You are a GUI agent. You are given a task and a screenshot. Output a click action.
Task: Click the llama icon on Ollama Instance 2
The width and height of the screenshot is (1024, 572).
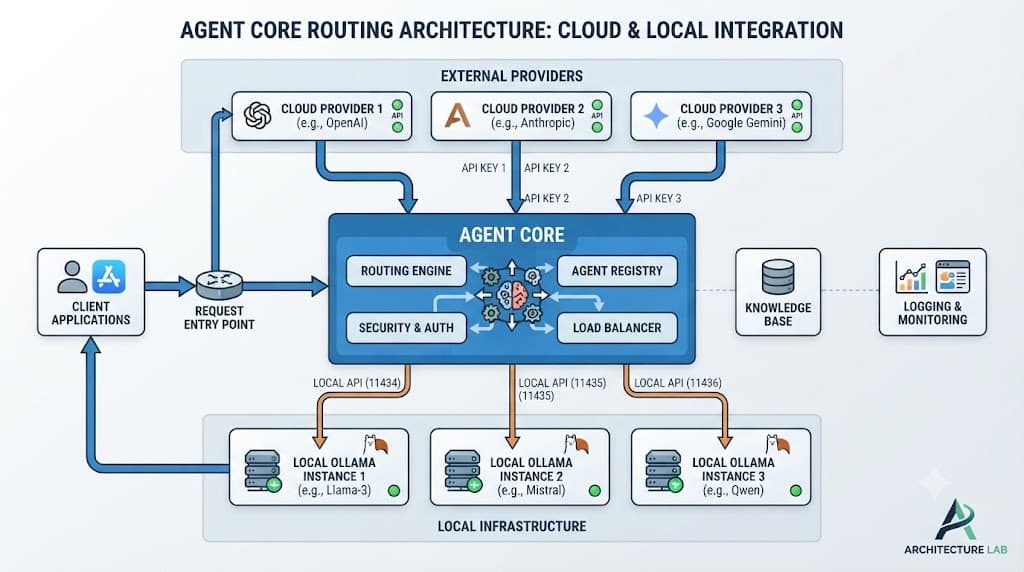point(577,445)
